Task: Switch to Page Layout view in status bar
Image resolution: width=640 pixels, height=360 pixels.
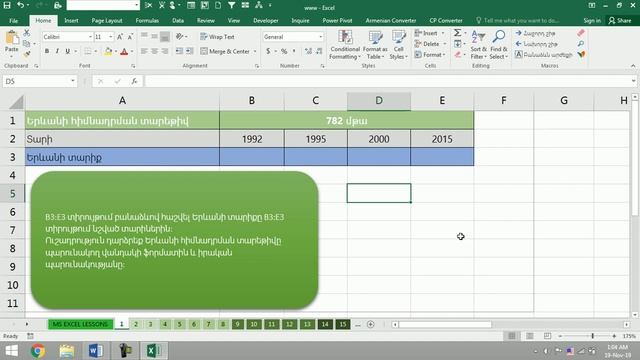Action: pos(530,336)
